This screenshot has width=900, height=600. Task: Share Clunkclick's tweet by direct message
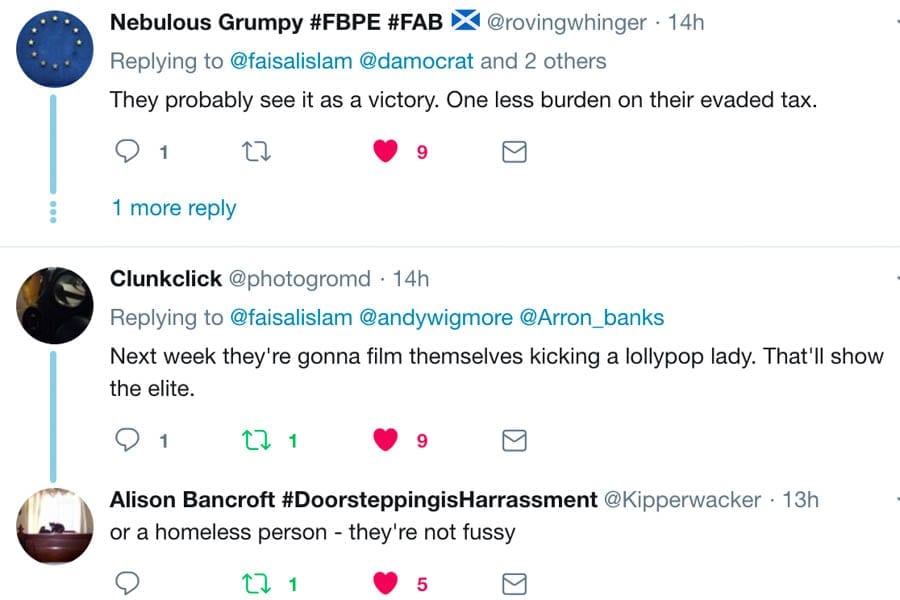pyautogui.click(x=513, y=440)
